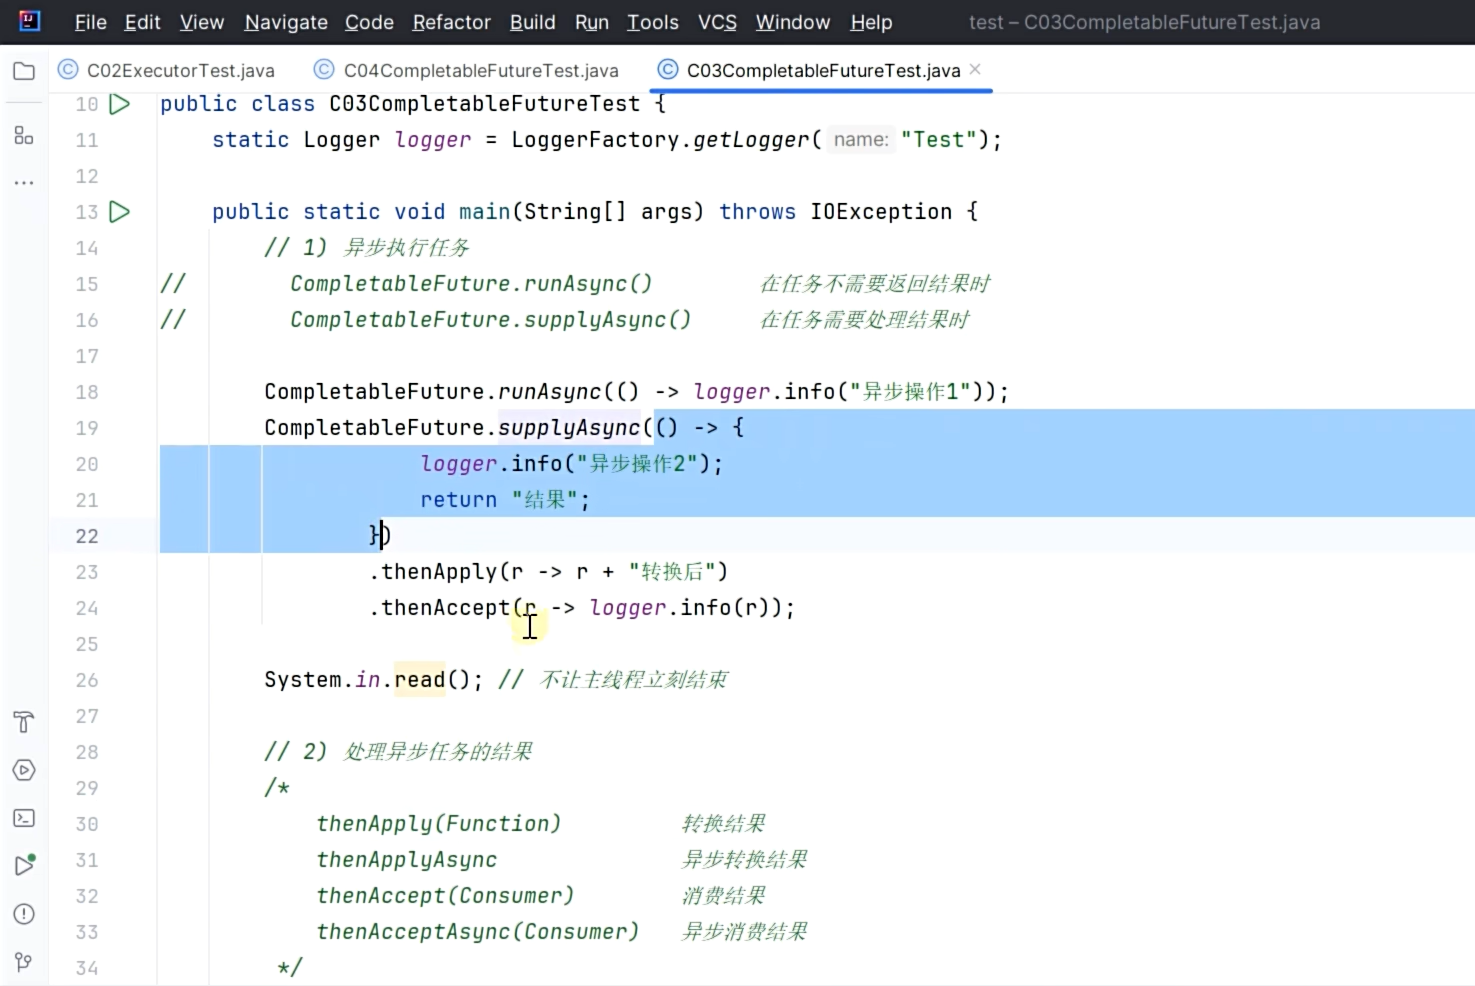Open the Structure tool window icon
The image size is (1475, 986).
pos(24,135)
